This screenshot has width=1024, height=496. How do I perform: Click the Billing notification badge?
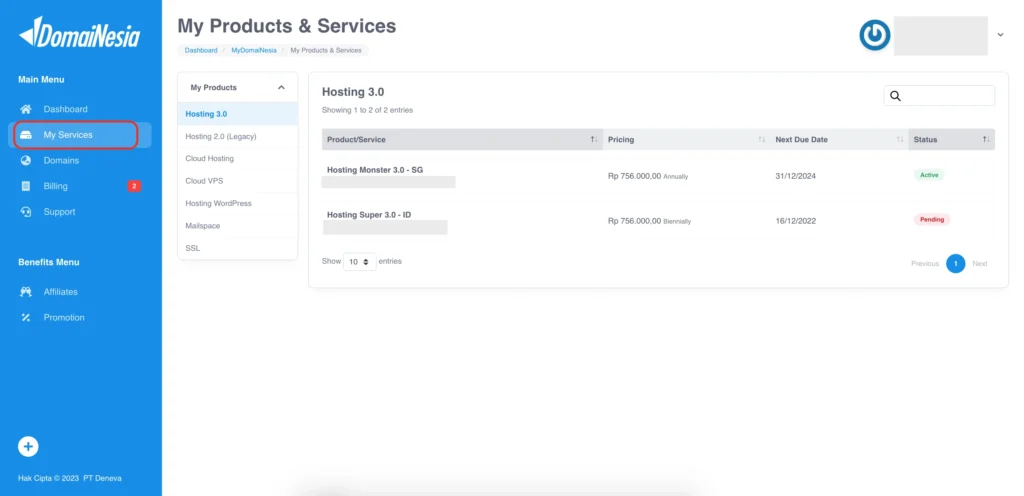coord(134,186)
